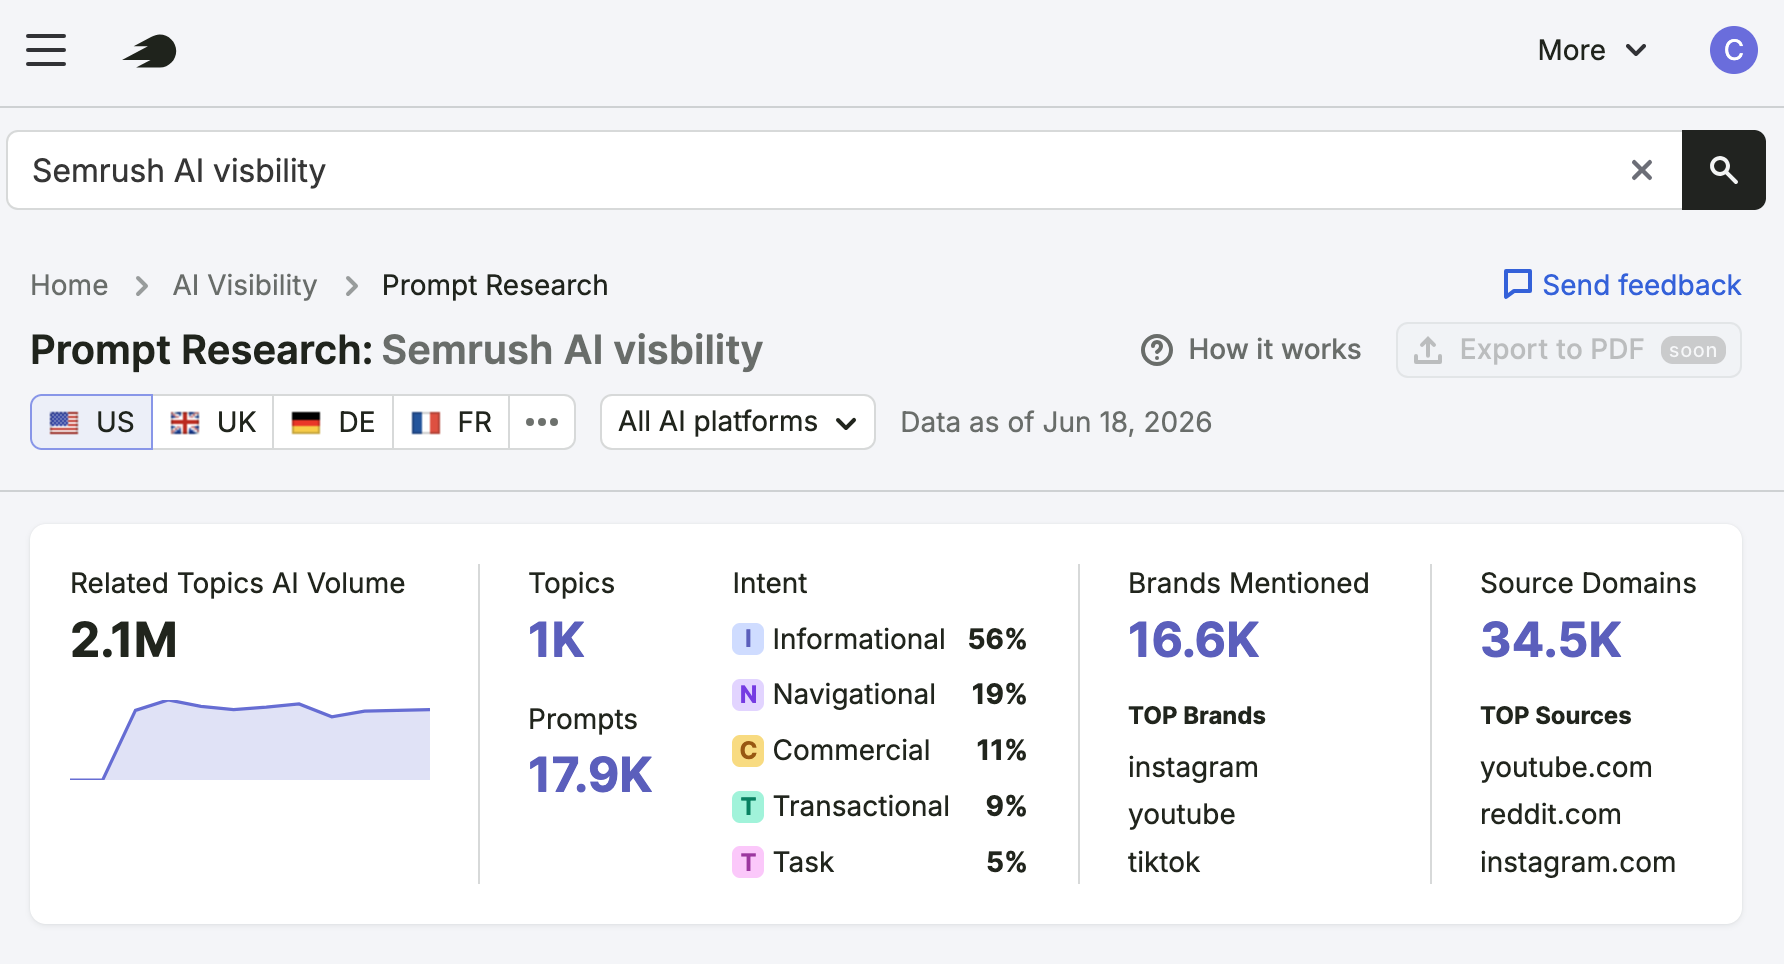
Task: Click the UK flag icon
Action: [185, 422]
